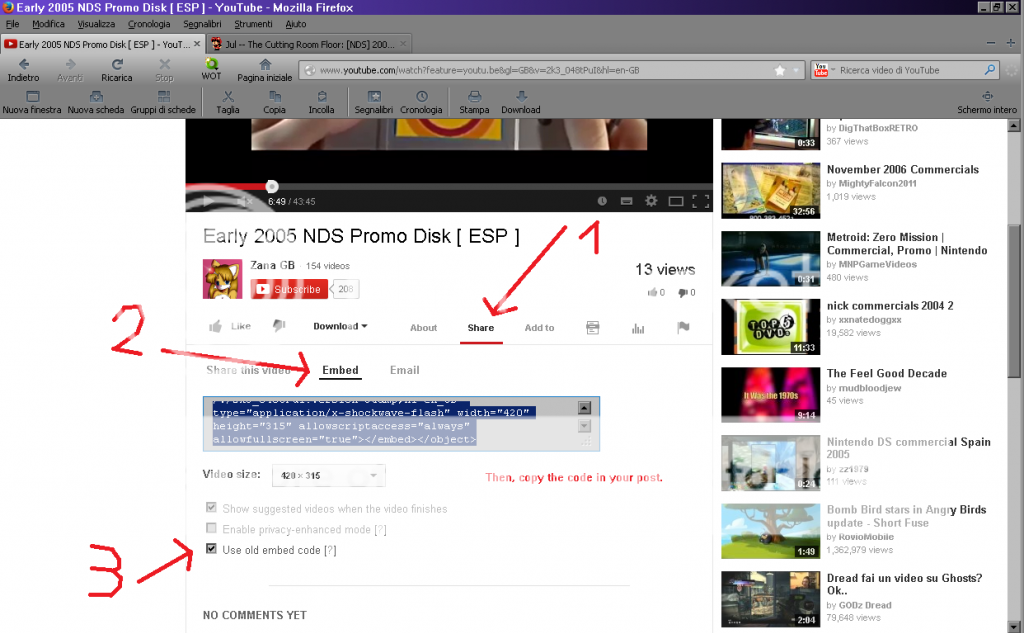
Task: Open the YouTube search engine dropdown
Action: pyautogui.click(x=822, y=70)
